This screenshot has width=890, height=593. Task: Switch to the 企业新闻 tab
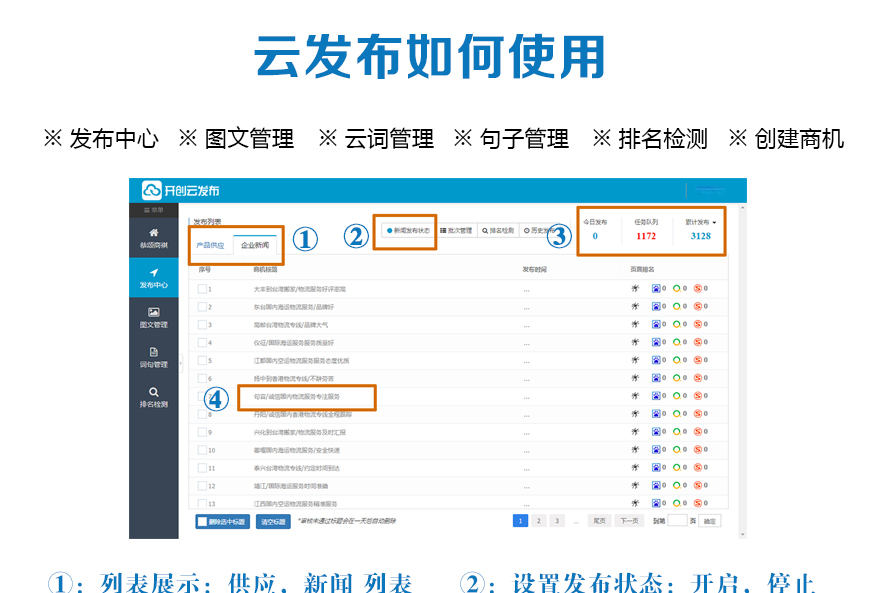pos(255,245)
